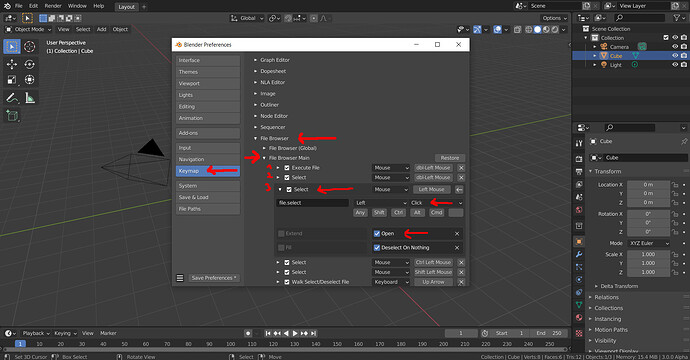Click the Restore button for File Browser Main
Viewport: 690px width, 360px height.
(x=450, y=158)
